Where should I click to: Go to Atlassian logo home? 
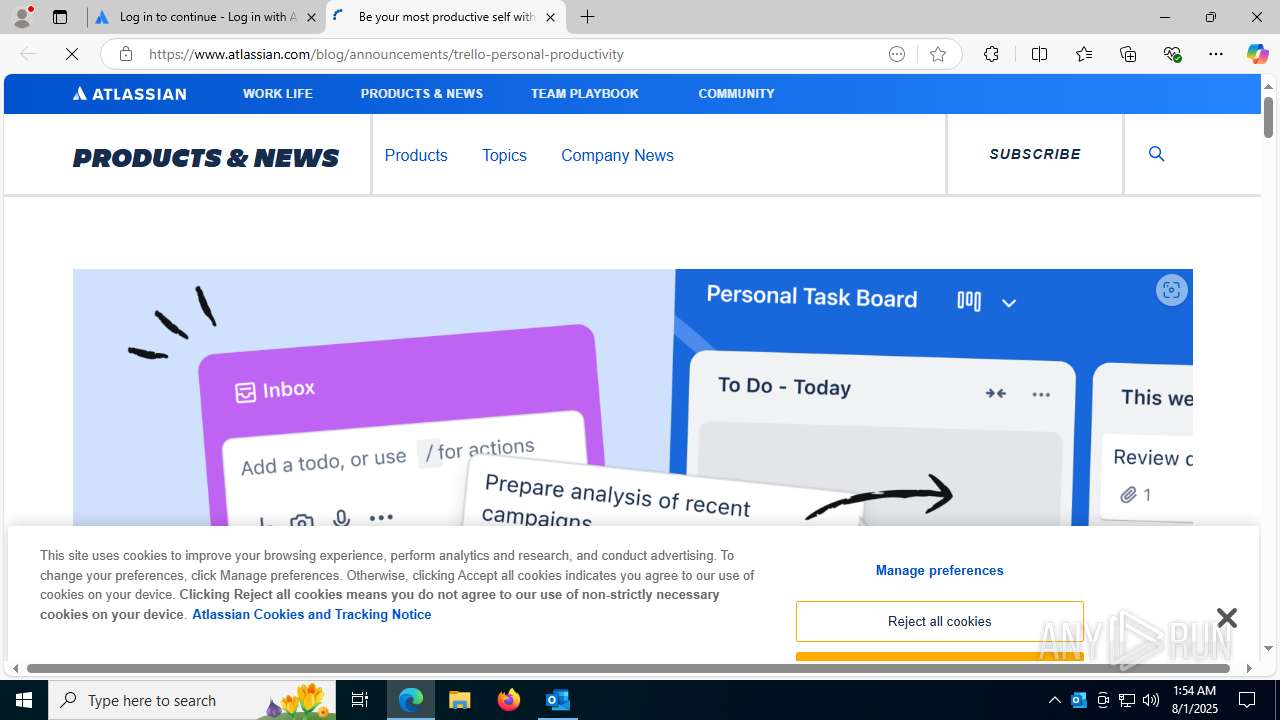click(129, 93)
